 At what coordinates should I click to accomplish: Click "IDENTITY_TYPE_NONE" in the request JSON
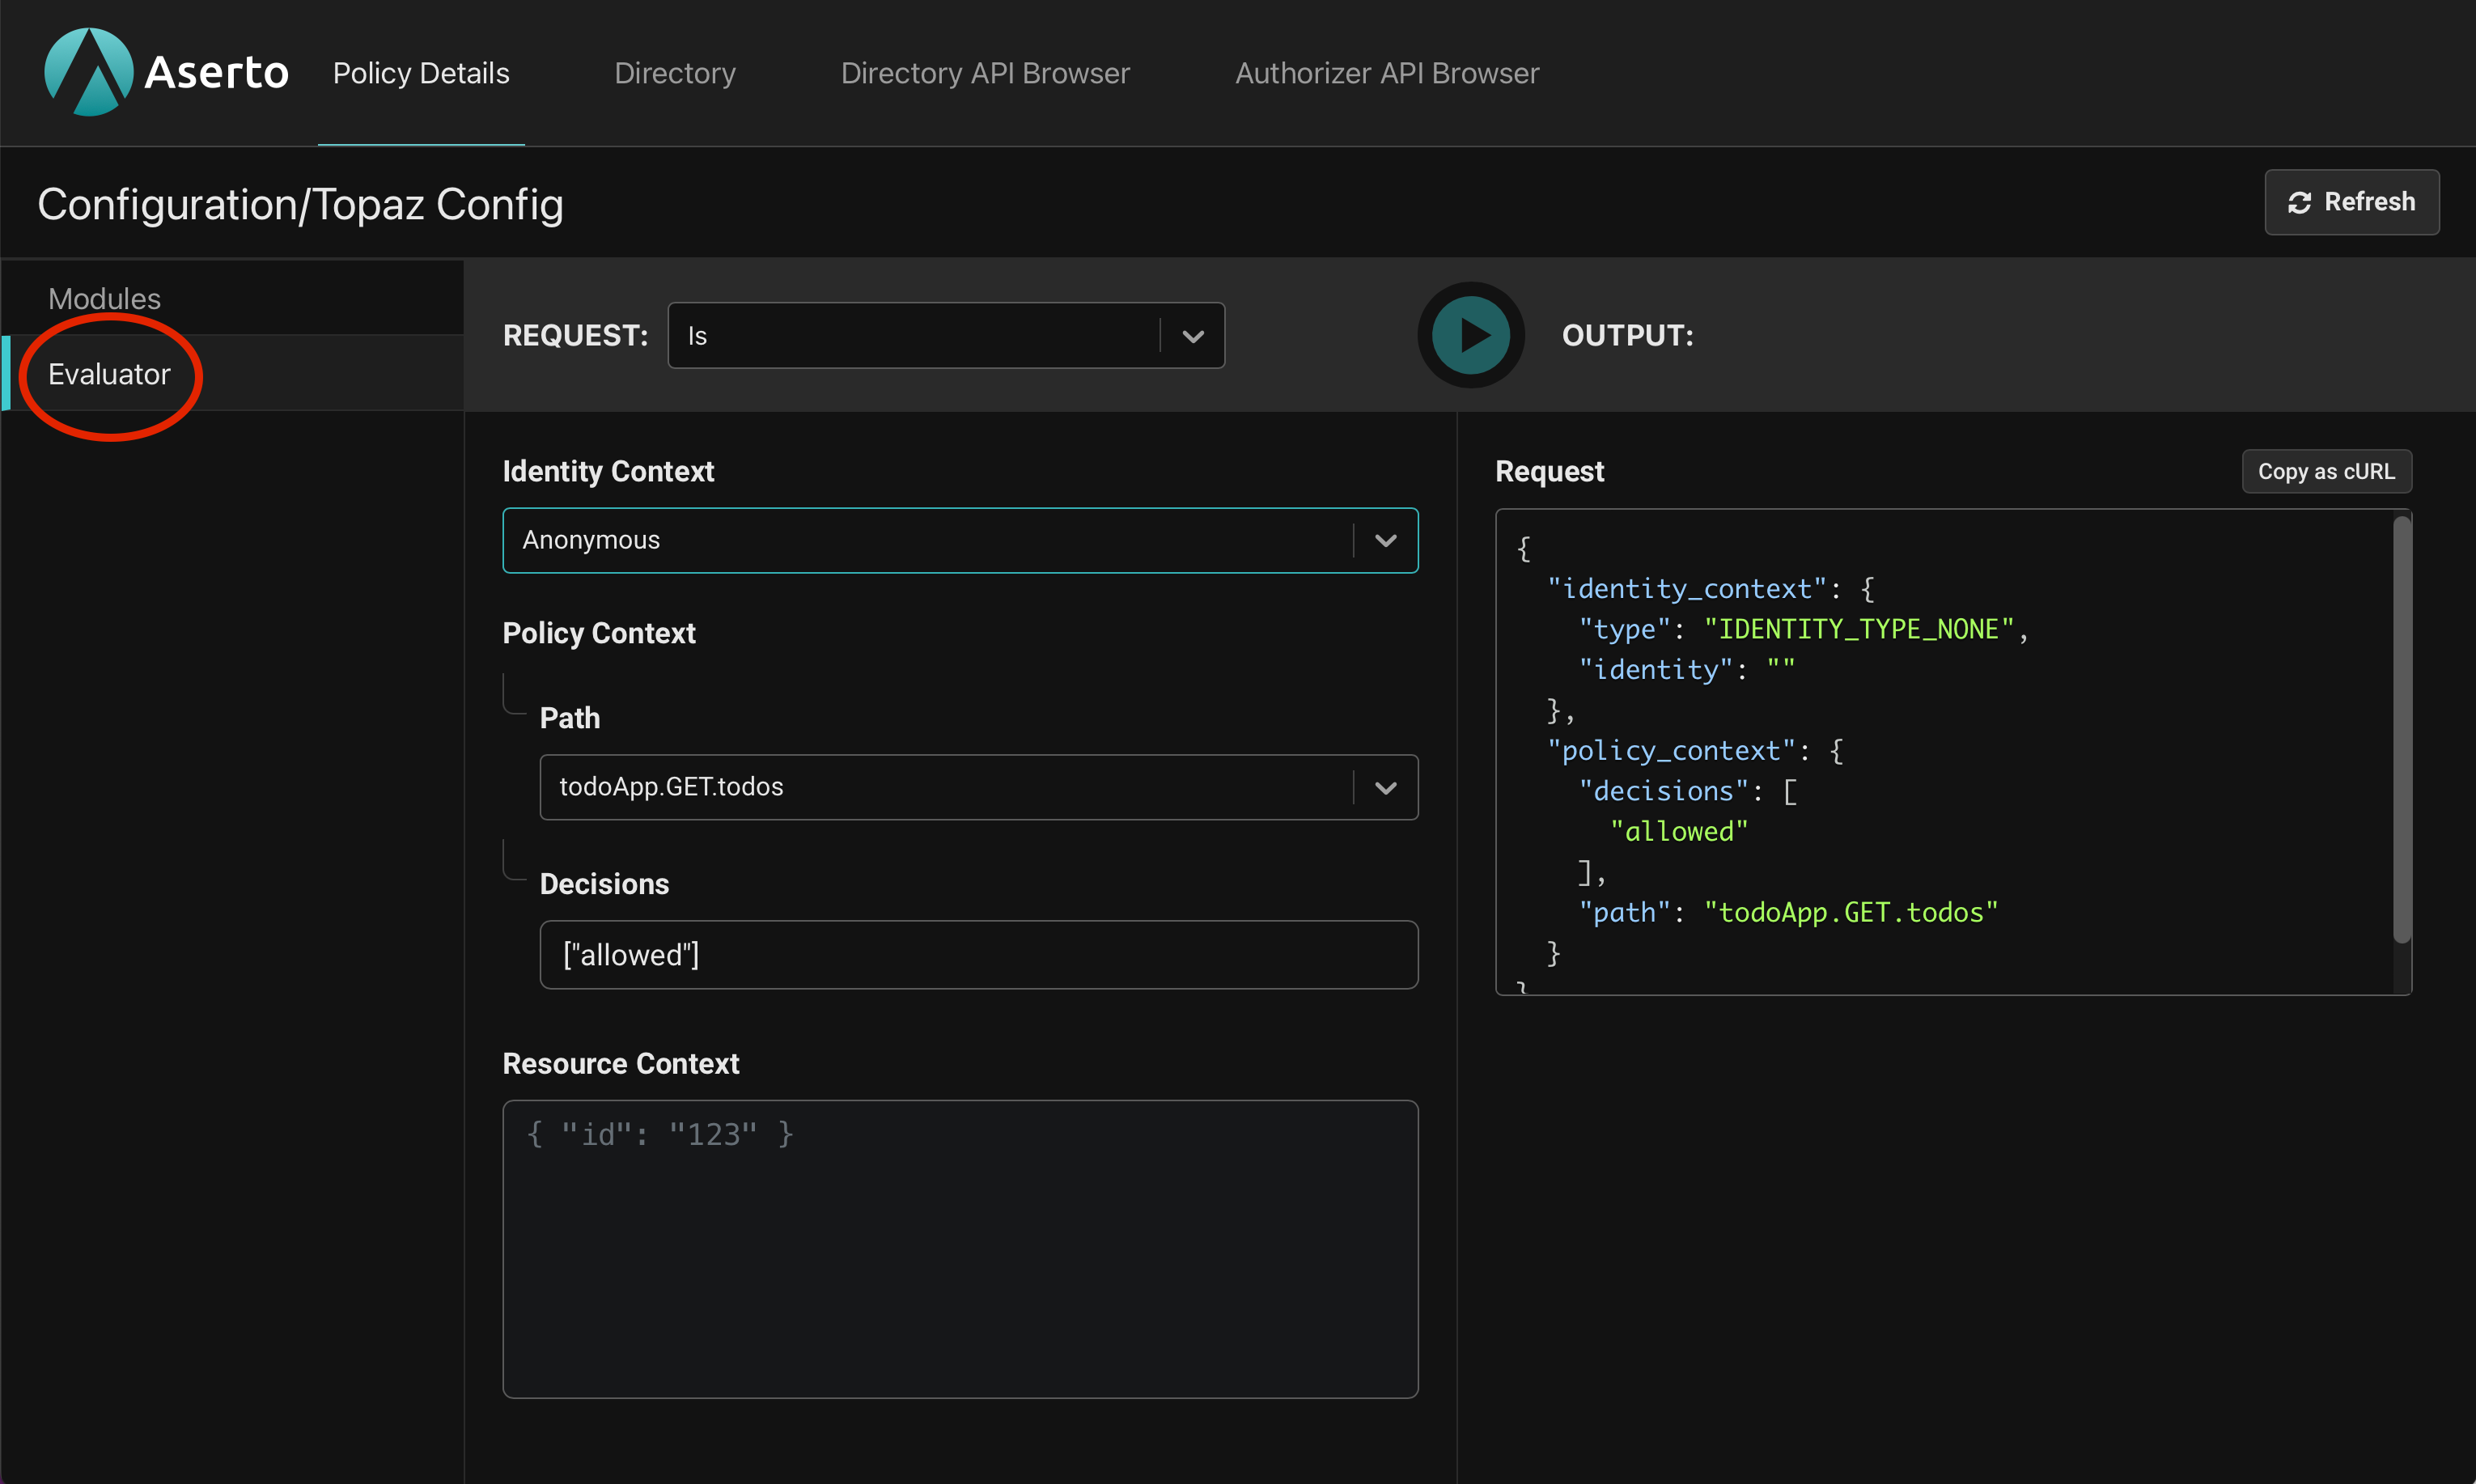coord(1859,629)
